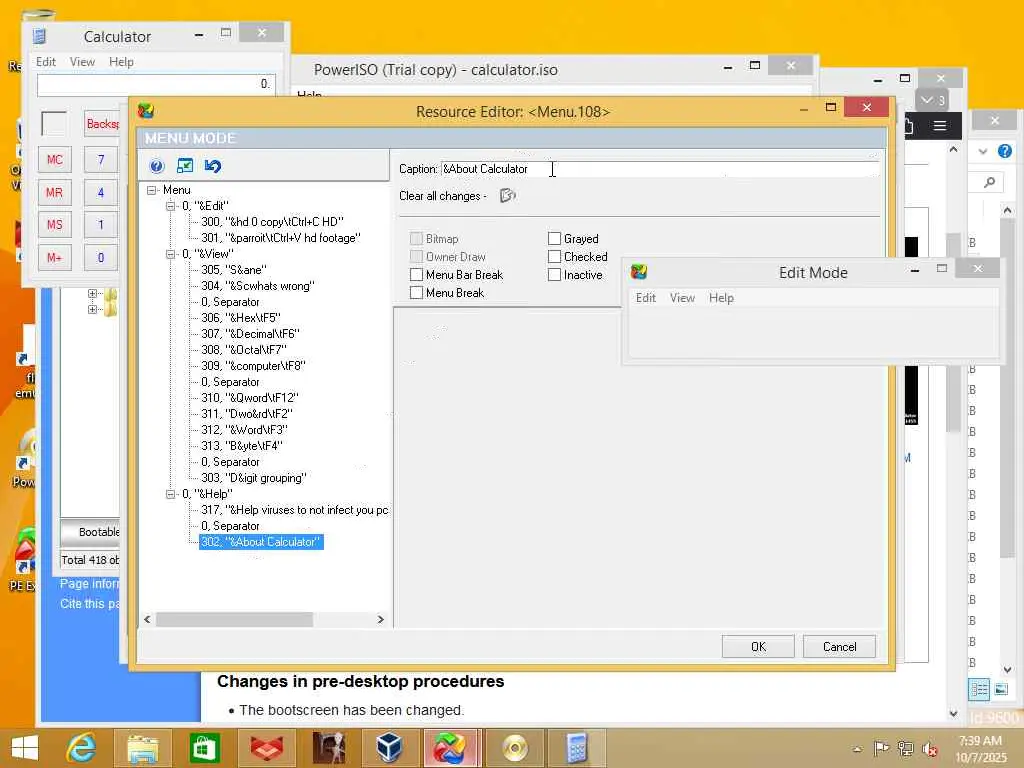This screenshot has height=768, width=1024.
Task: Click the Caption text input field
Action: (x=660, y=168)
